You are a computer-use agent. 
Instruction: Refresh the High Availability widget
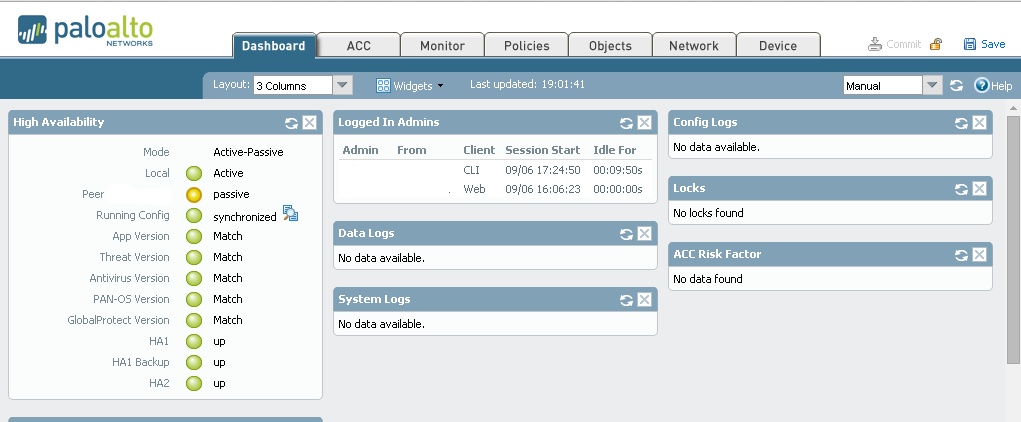(x=291, y=122)
